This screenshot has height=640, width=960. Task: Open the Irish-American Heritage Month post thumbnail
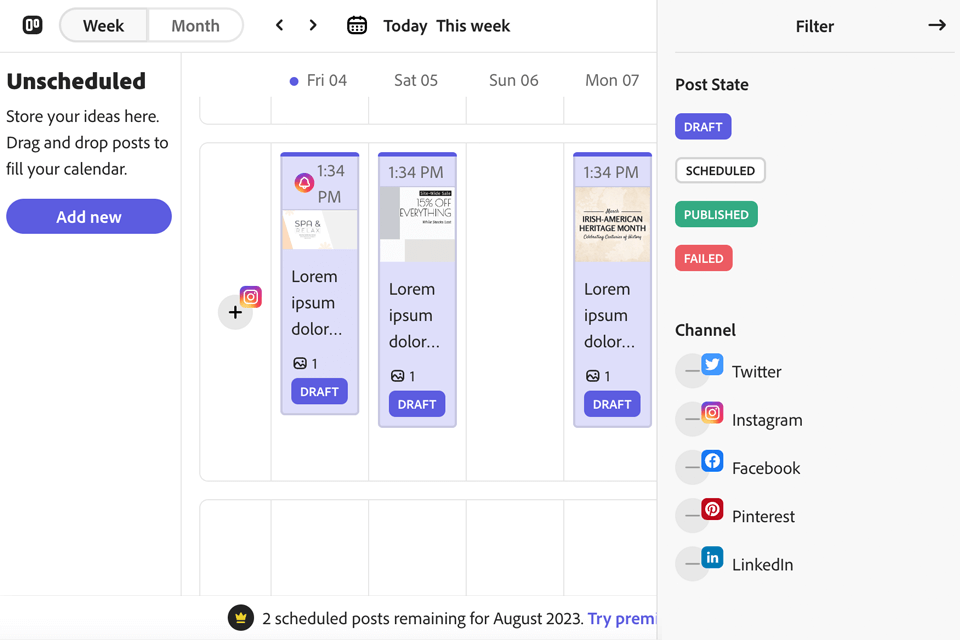click(612, 225)
